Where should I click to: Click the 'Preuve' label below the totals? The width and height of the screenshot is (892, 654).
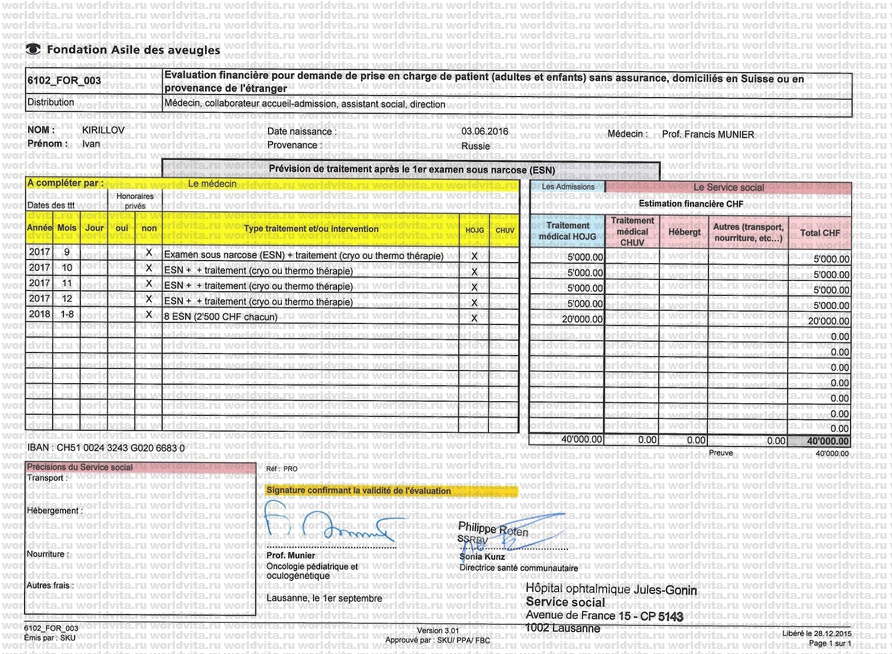(721, 453)
